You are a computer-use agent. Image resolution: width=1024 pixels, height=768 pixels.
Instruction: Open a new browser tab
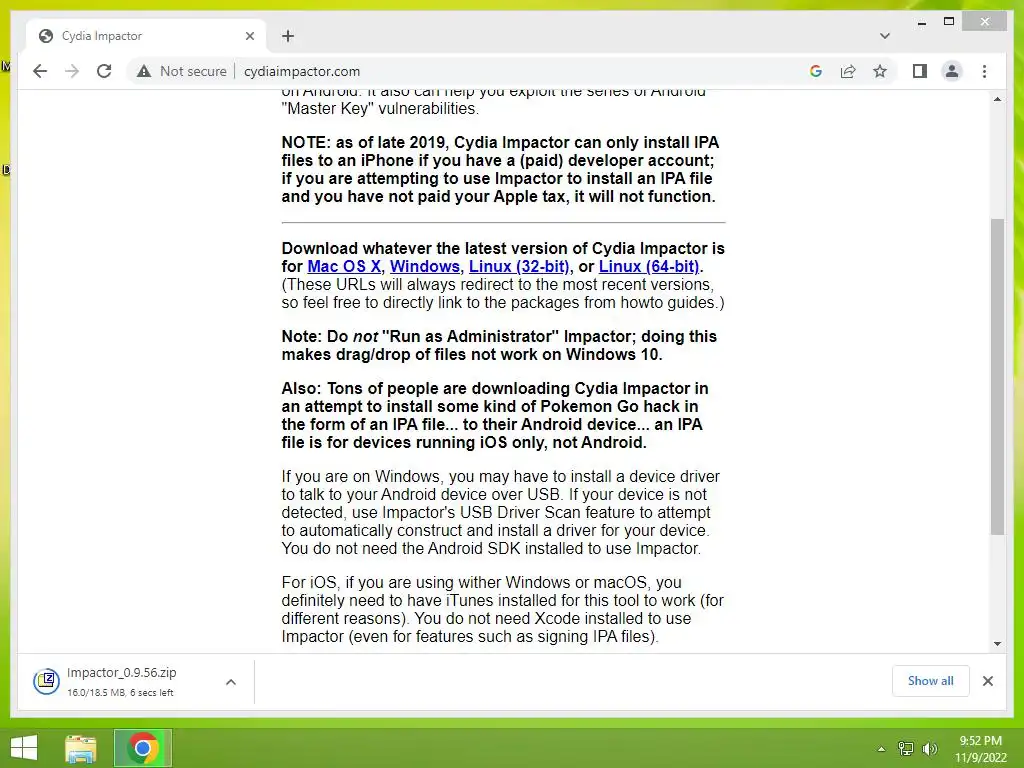(x=288, y=36)
